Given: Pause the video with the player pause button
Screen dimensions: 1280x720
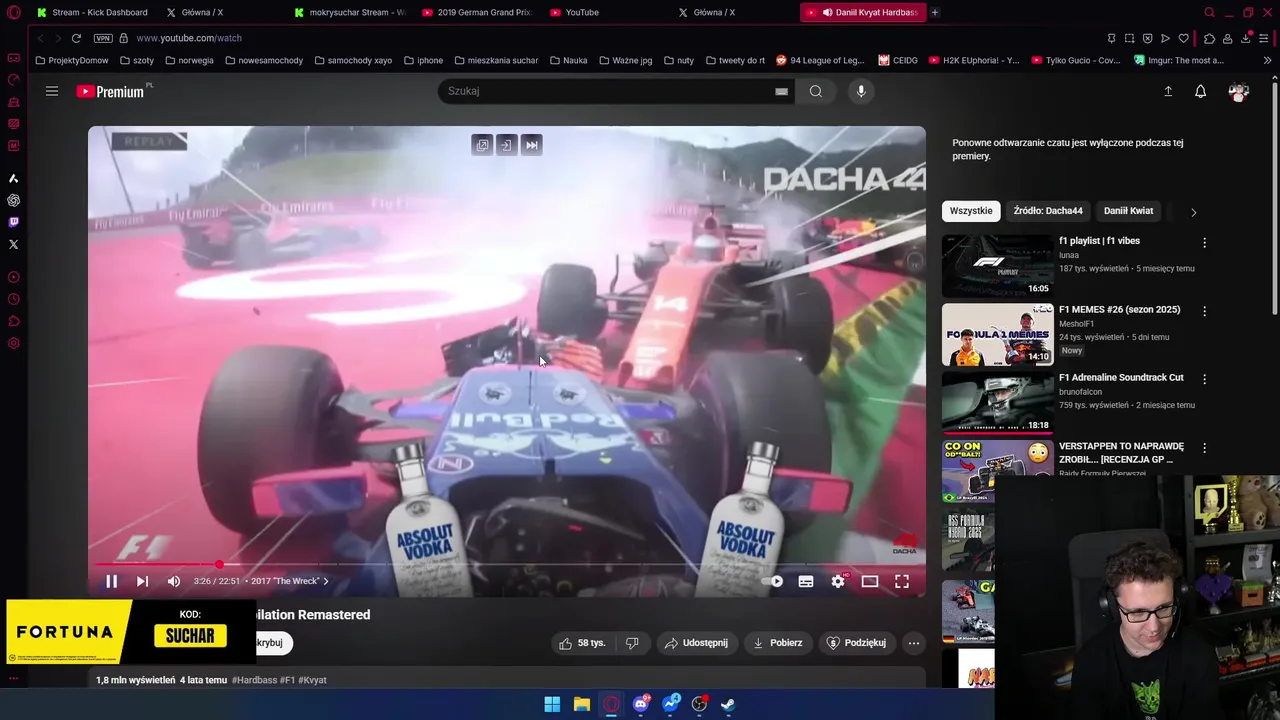Looking at the screenshot, I should point(111,581).
